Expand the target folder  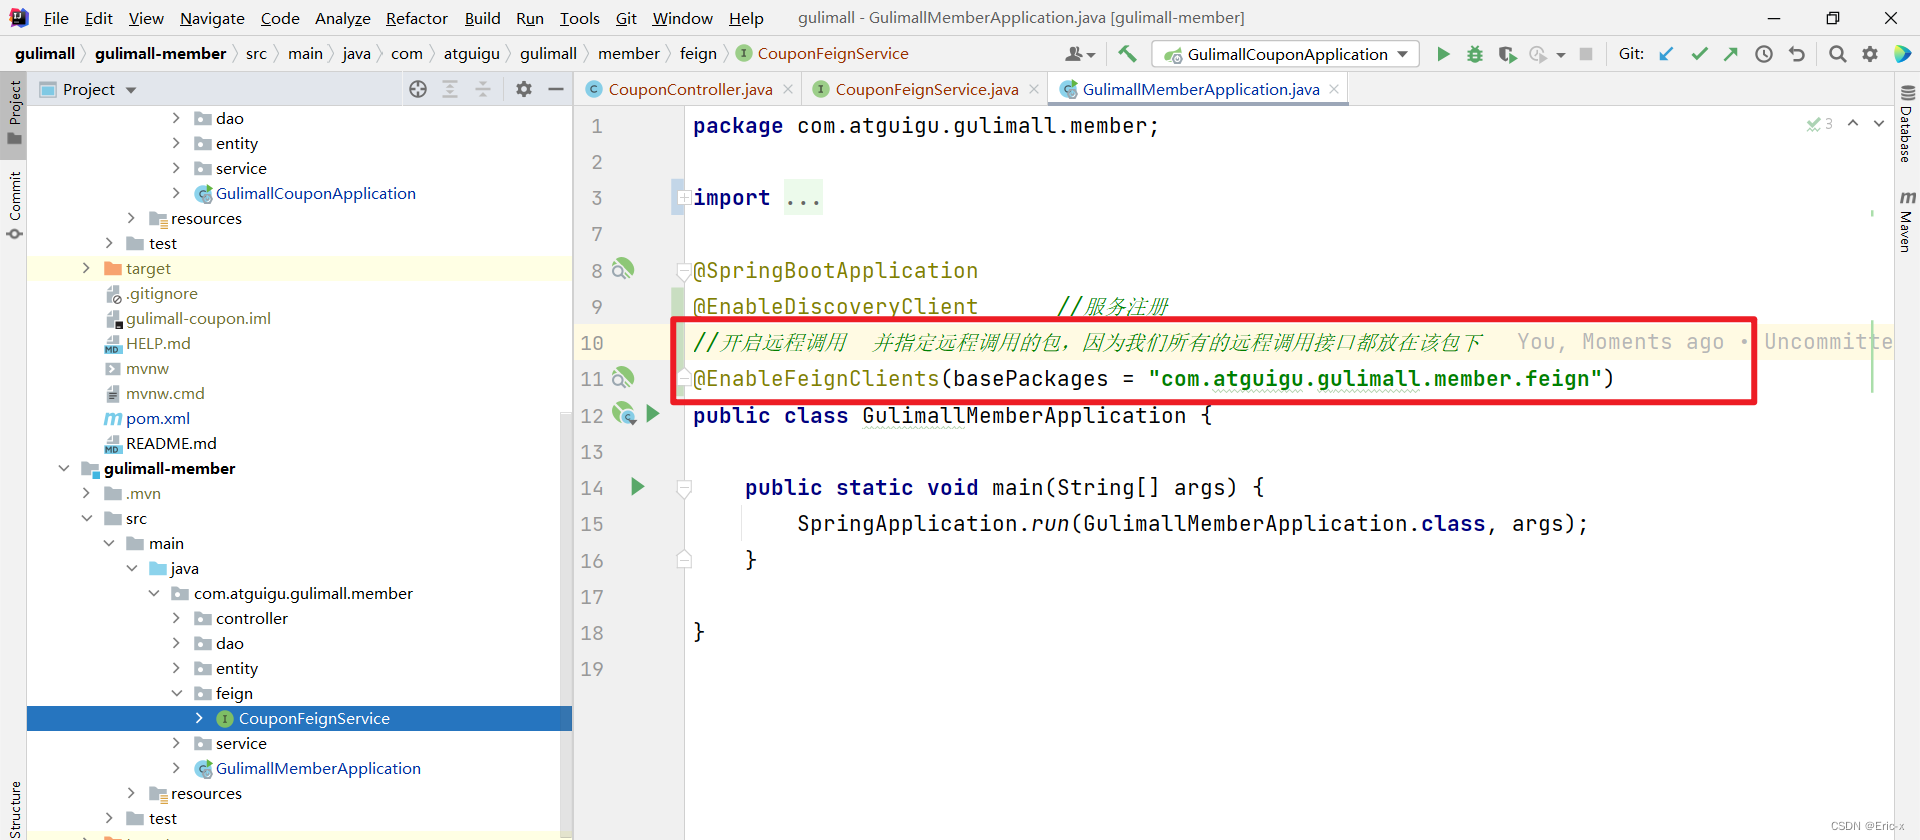[86, 268]
